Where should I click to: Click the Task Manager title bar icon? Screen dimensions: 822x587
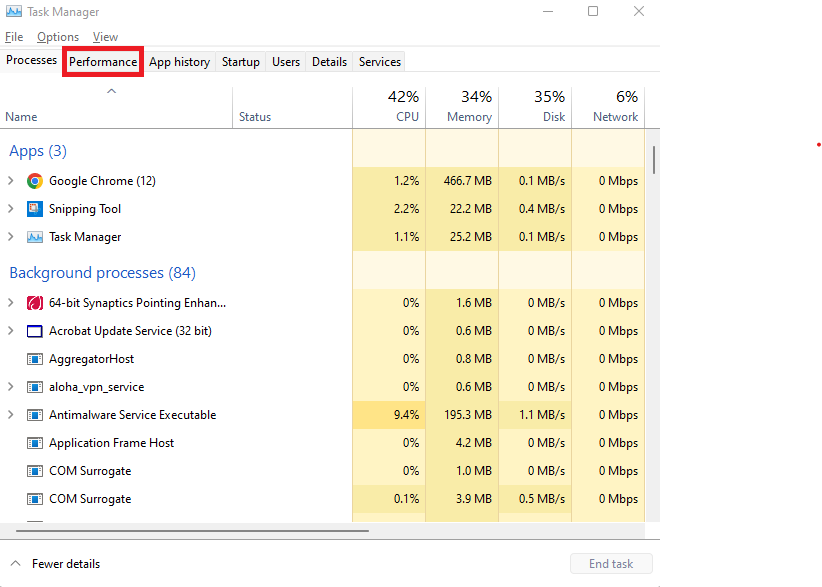click(x=14, y=12)
